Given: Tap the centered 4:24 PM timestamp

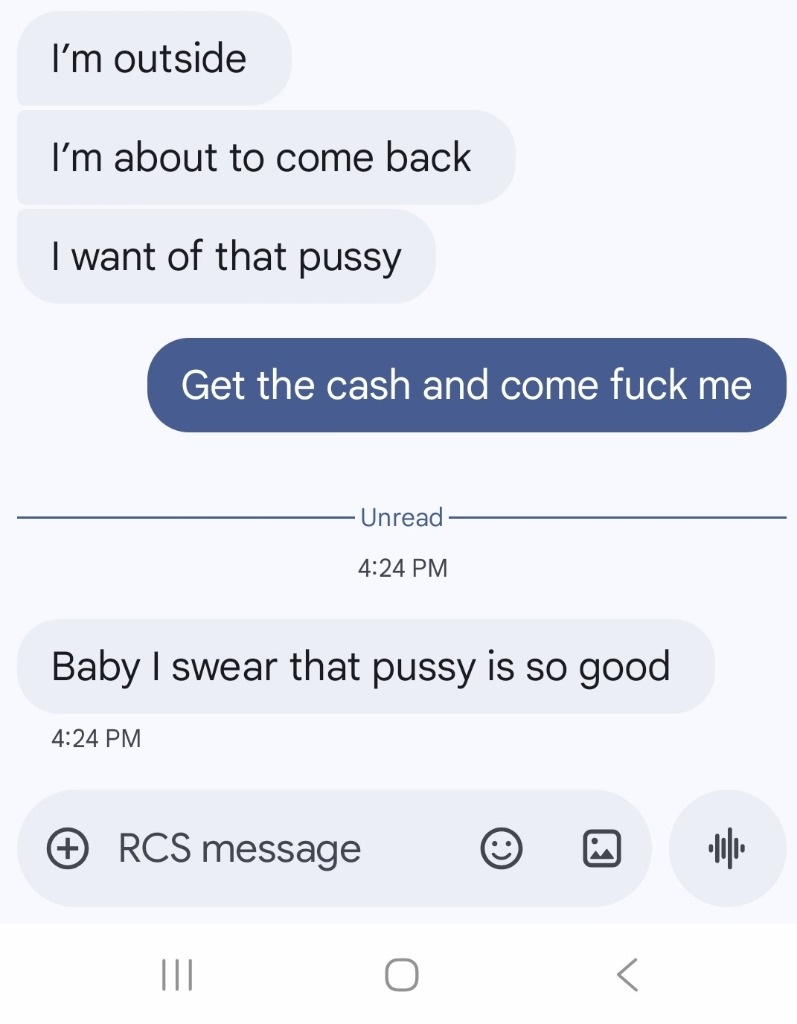Looking at the screenshot, I should click(x=402, y=568).
